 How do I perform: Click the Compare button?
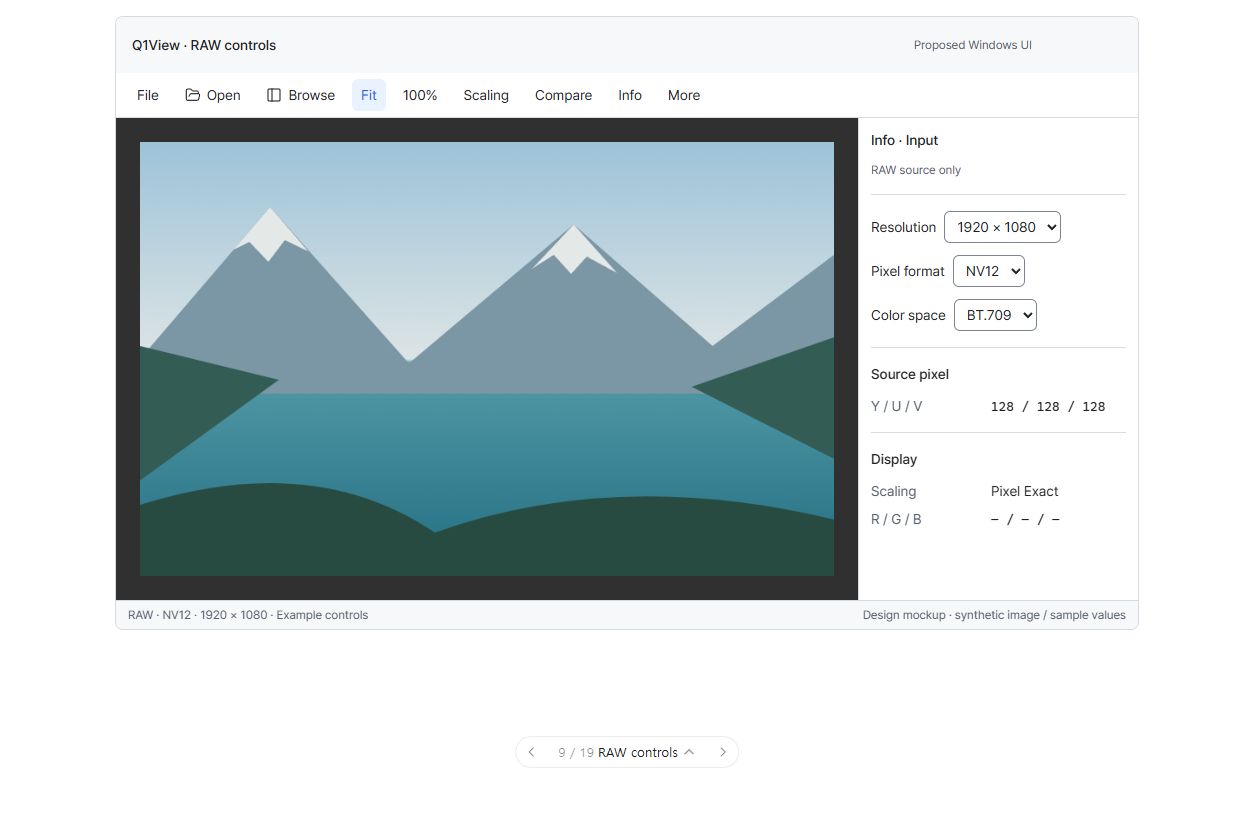pyautogui.click(x=563, y=95)
